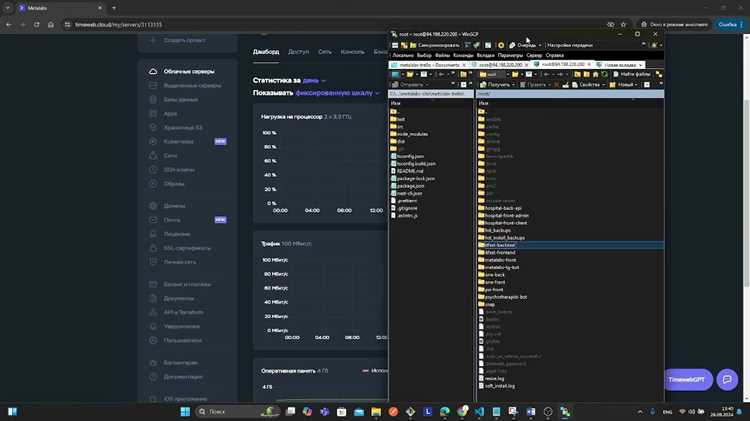
Task: Select the README.md file in local panel
Action: pyautogui.click(x=407, y=171)
